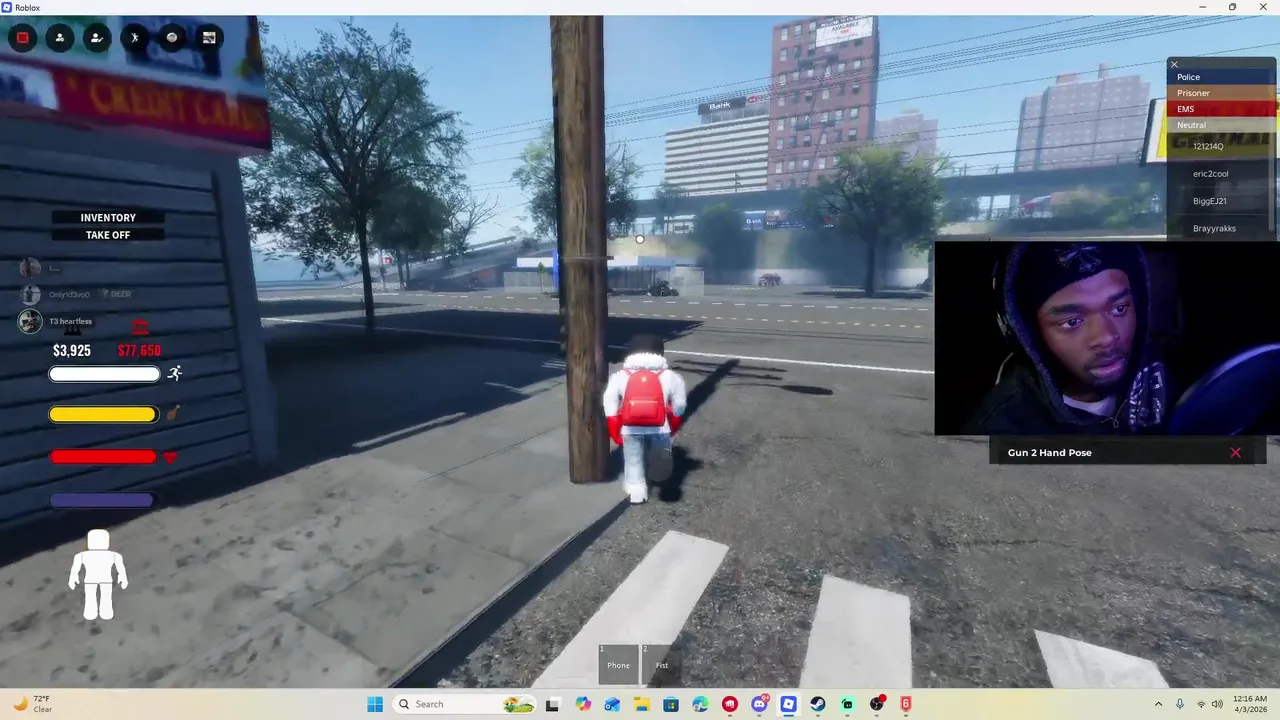Open the network WiFi tray icon
The image size is (1280, 720).
1201,704
